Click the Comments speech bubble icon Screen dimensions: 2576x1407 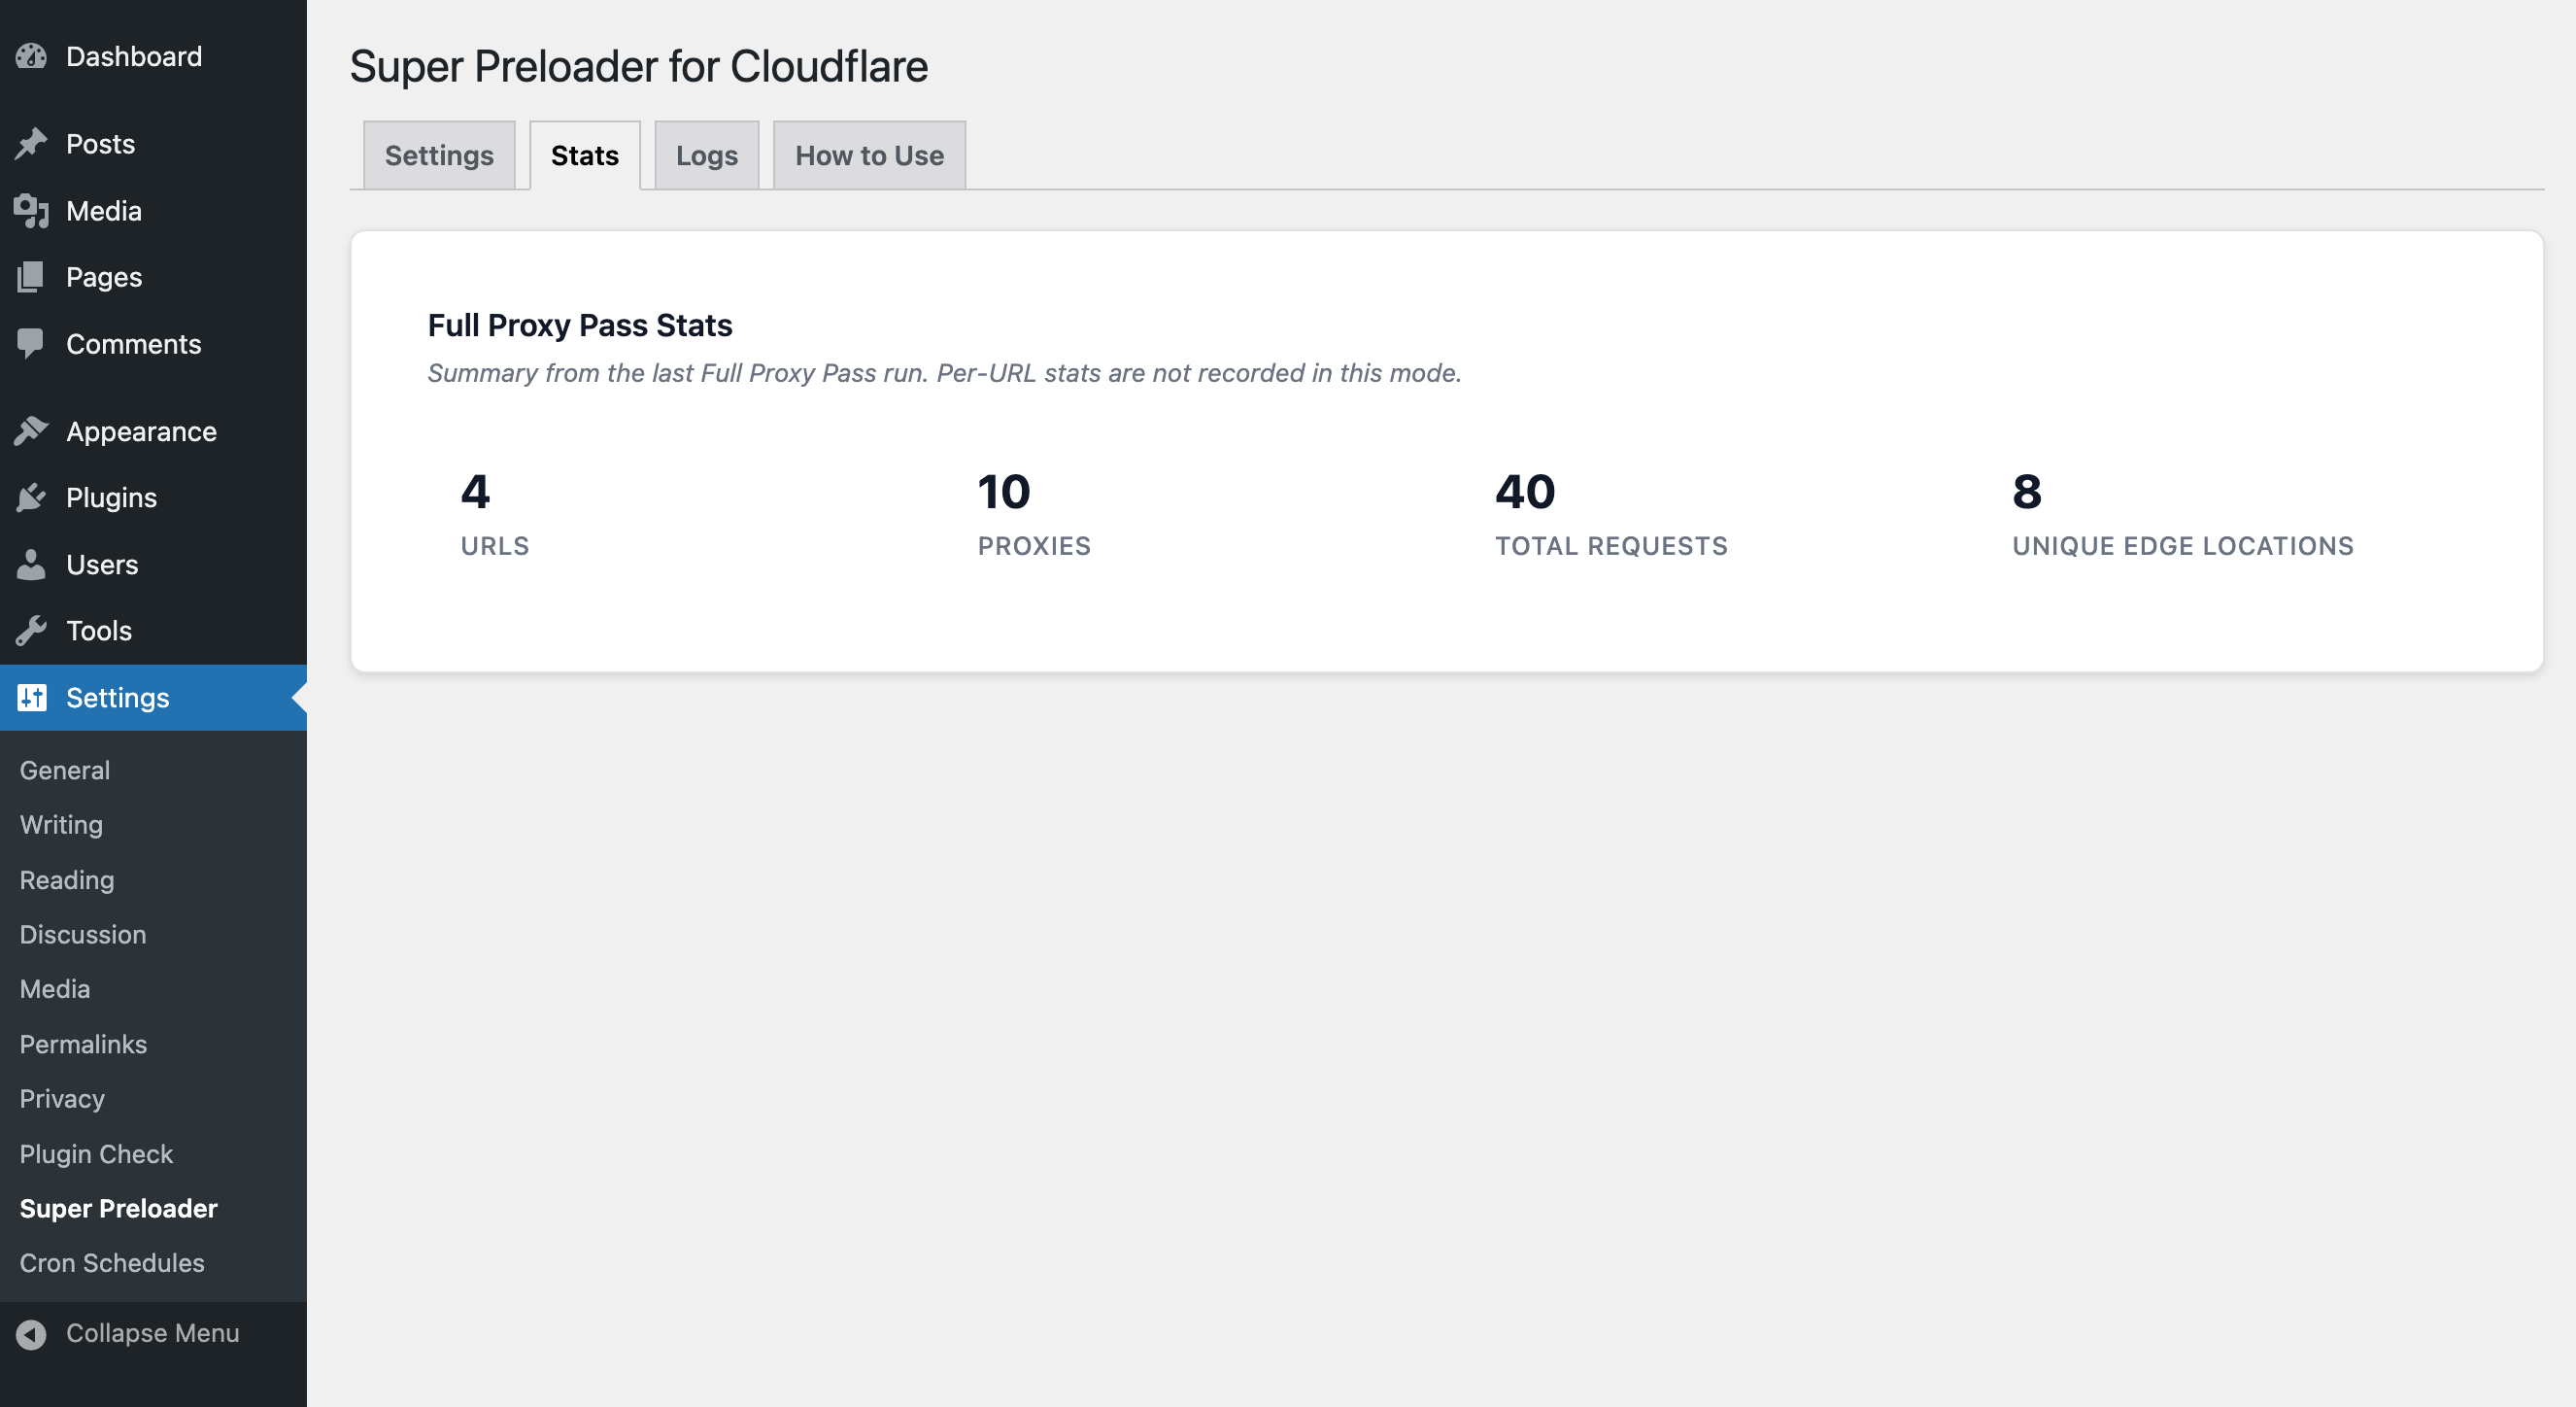pos(31,343)
